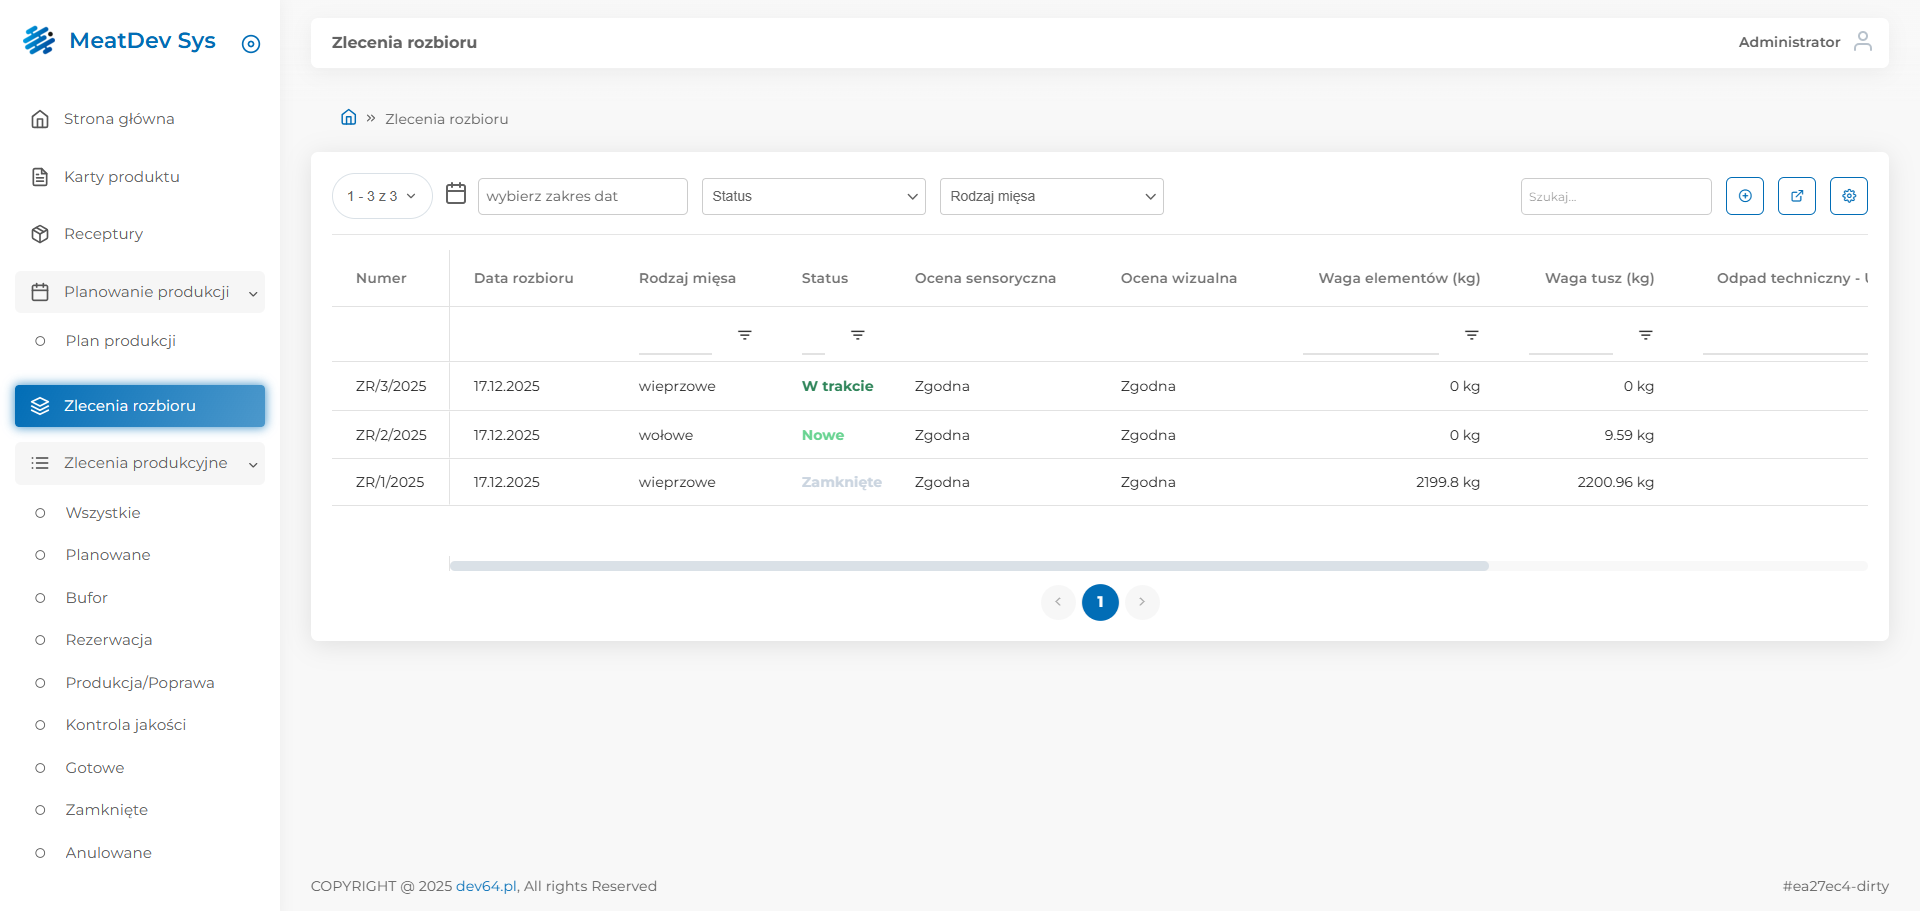Expand the 1 - 3 z 3 page size selector
The height and width of the screenshot is (911, 1920).
(x=381, y=196)
